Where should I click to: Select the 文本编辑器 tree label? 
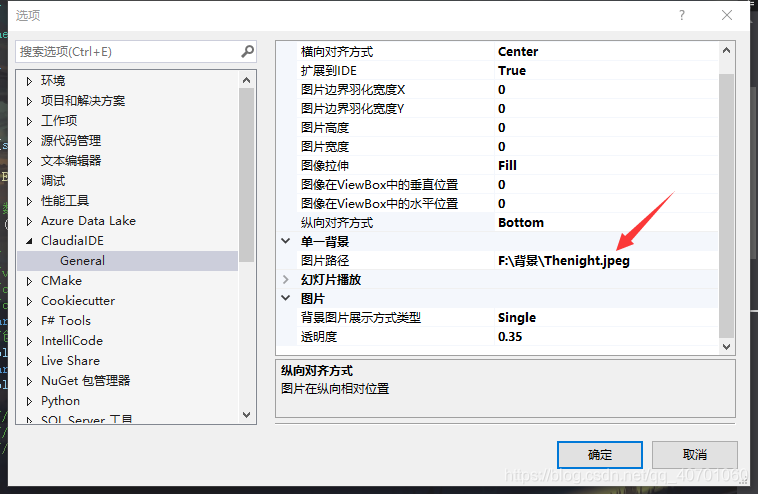(x=71, y=160)
